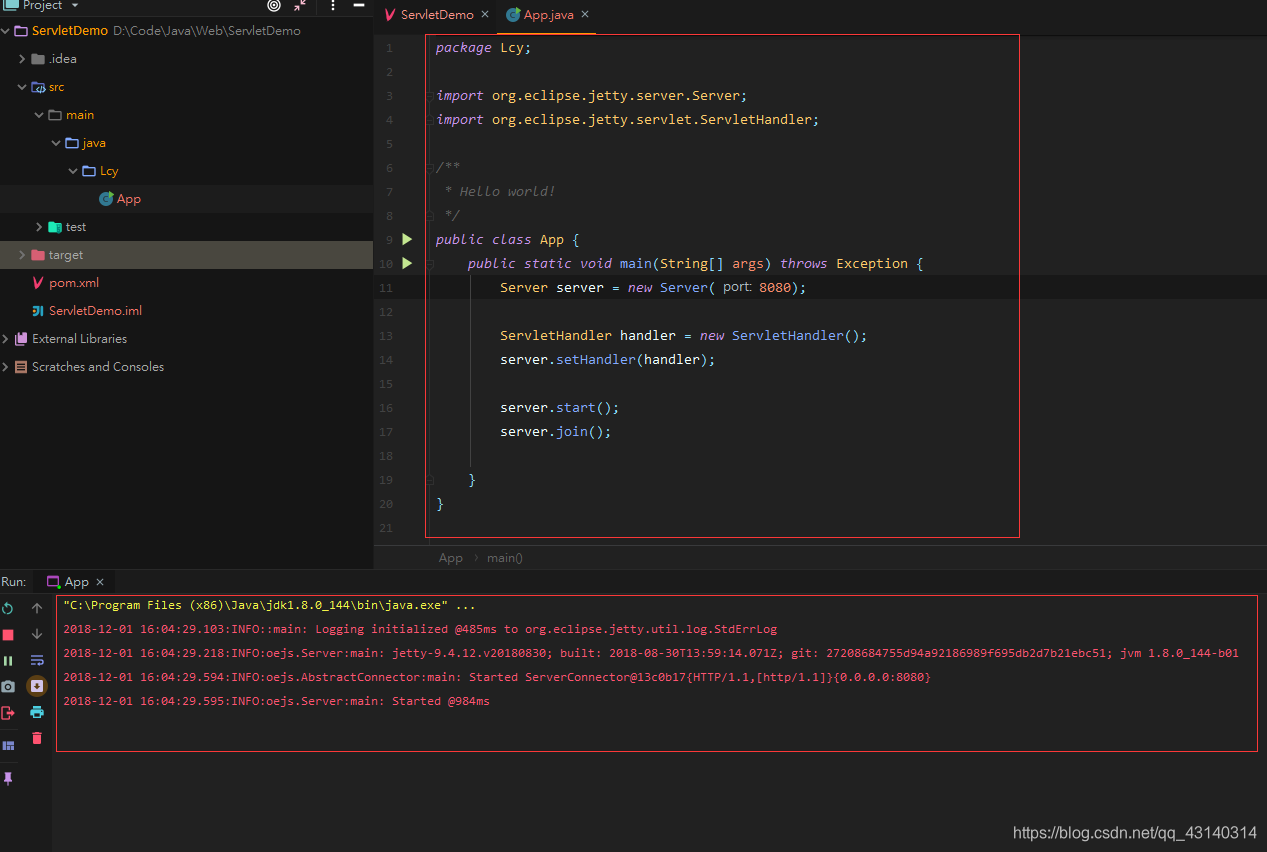Open Project panel options (three dots)
Viewport: 1267px width, 852px height.
tap(333, 5)
